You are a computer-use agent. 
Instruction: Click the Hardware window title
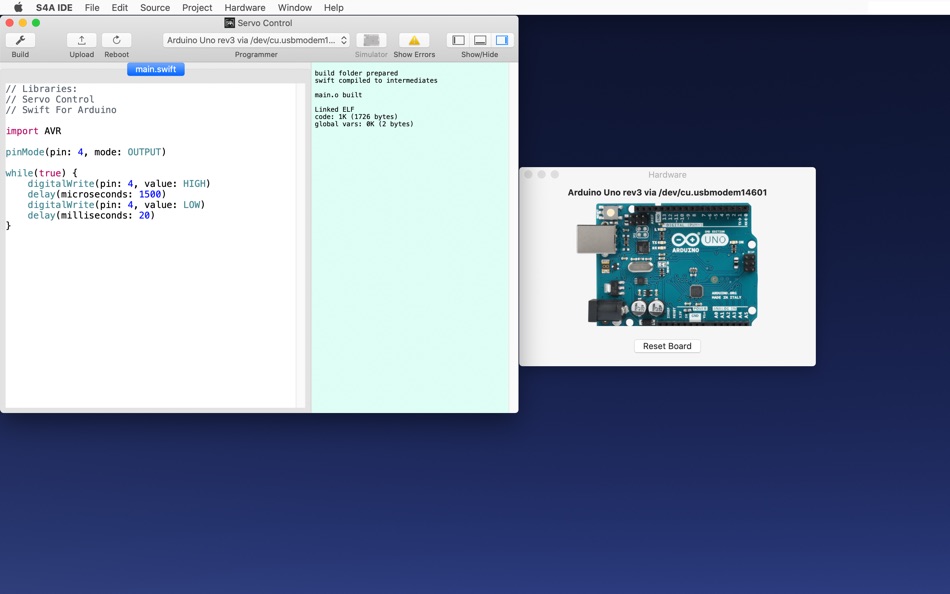tap(667, 175)
